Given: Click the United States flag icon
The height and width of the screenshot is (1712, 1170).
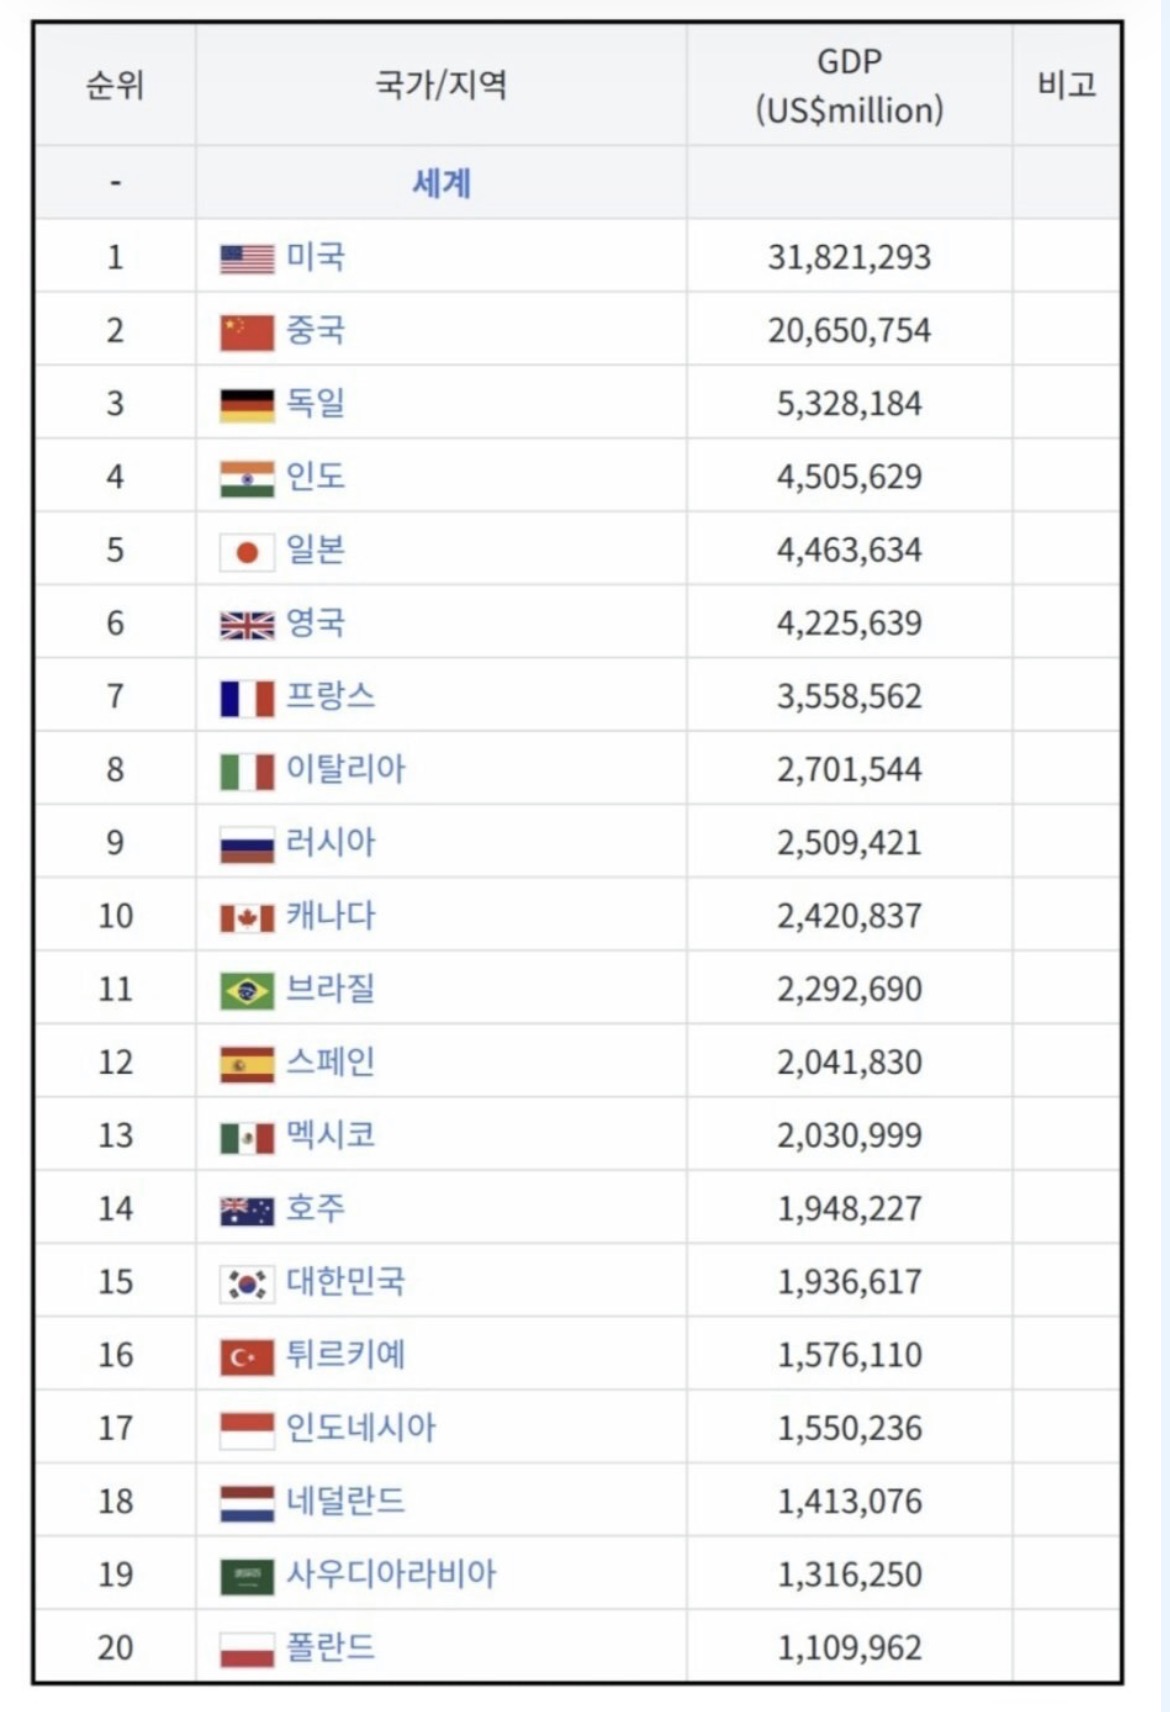Looking at the screenshot, I should coord(247,259).
